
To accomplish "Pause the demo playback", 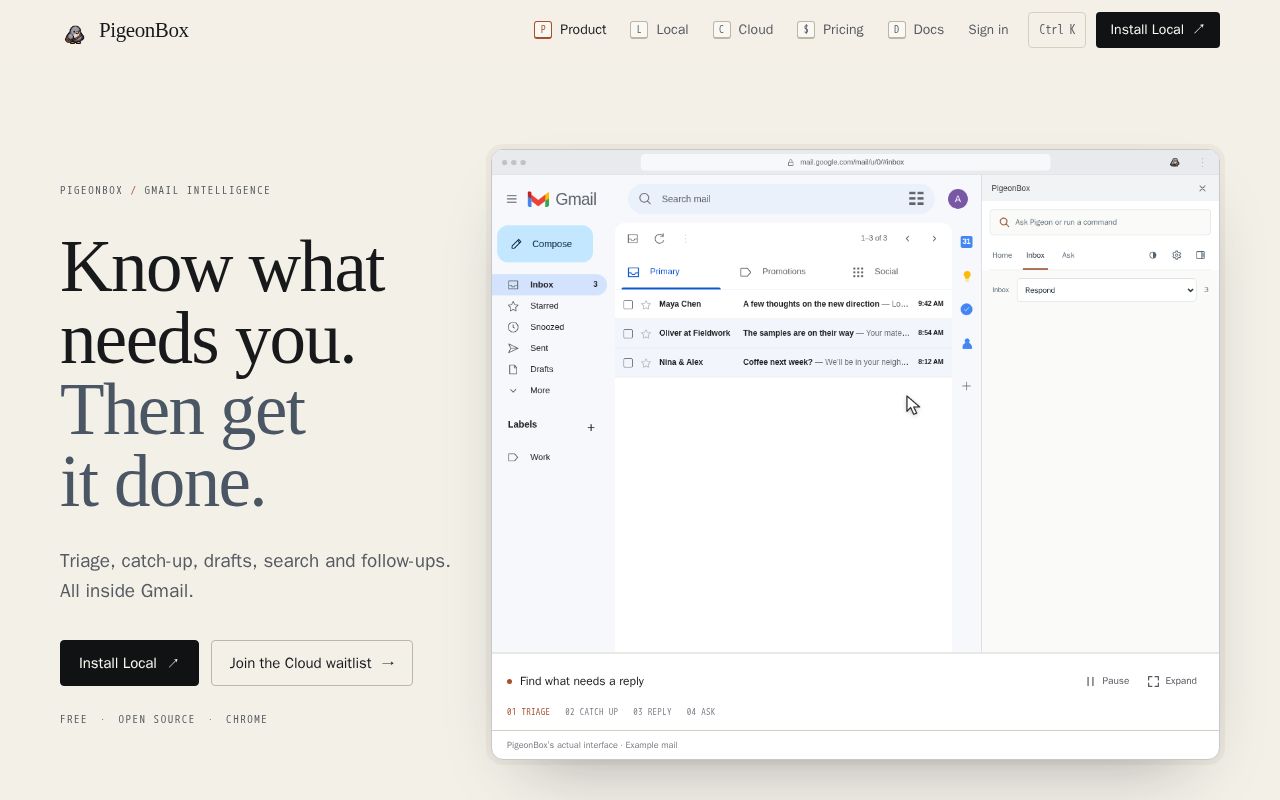I will pyautogui.click(x=1108, y=681).
